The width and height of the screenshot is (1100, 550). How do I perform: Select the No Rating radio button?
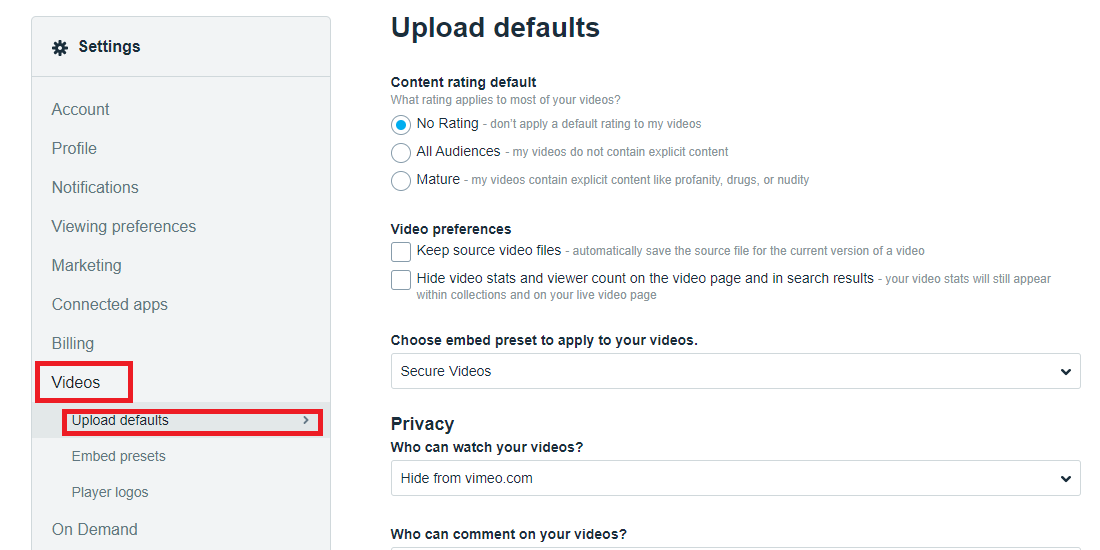coord(401,125)
